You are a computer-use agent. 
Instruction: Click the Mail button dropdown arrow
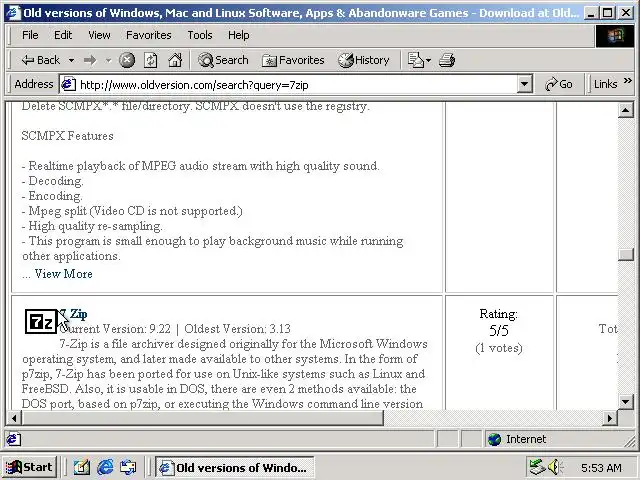(428, 60)
